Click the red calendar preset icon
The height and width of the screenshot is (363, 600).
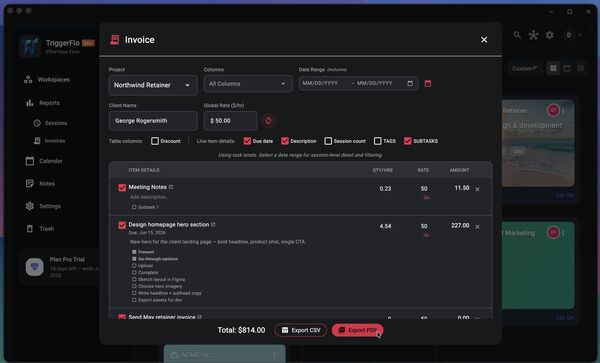click(428, 83)
